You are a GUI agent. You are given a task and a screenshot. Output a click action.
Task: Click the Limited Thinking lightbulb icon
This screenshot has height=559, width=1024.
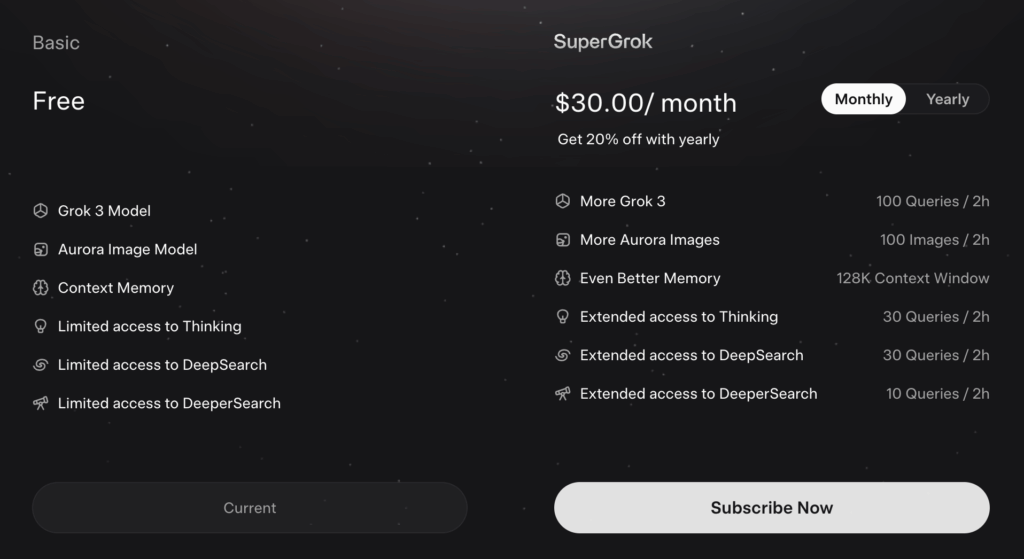pyautogui.click(x=40, y=327)
